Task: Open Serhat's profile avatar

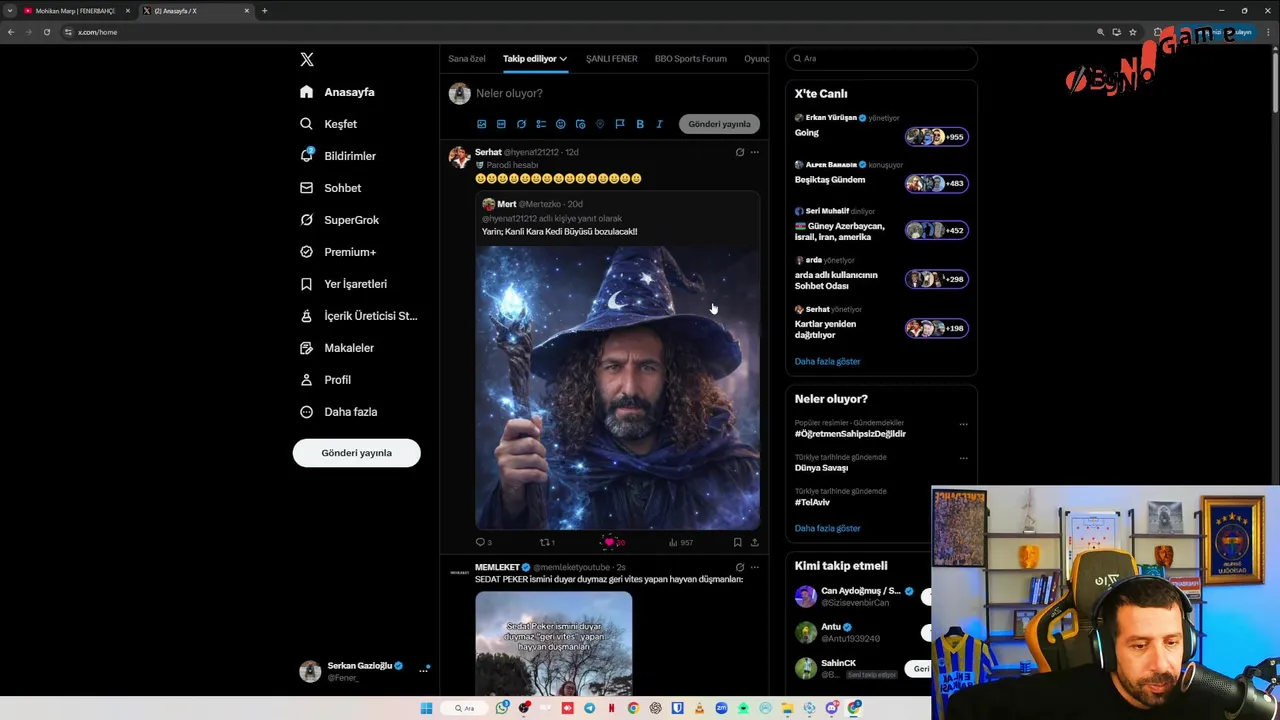Action: click(459, 157)
